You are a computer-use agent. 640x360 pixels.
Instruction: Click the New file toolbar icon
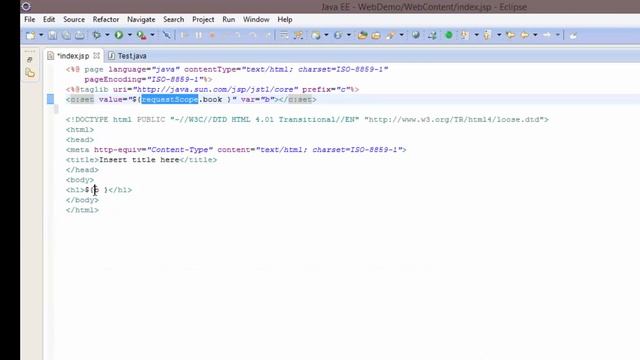(x=30, y=36)
